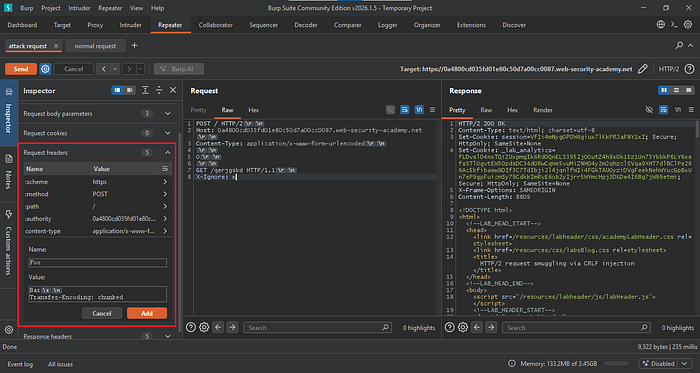Open Burp settings gear in top bar

[688, 25]
